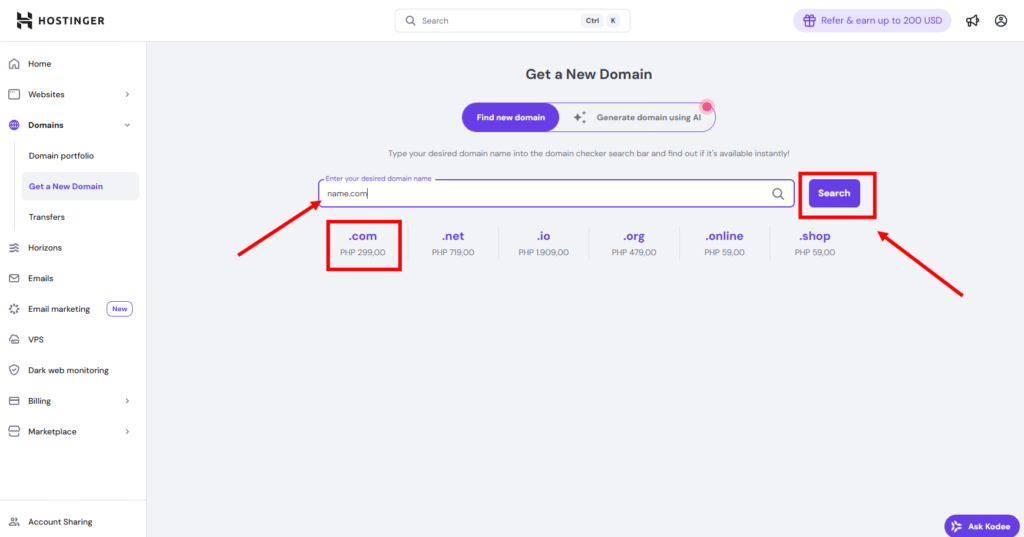The image size is (1024, 537).
Task: Click the Horizons waves icon
Action: (14, 248)
